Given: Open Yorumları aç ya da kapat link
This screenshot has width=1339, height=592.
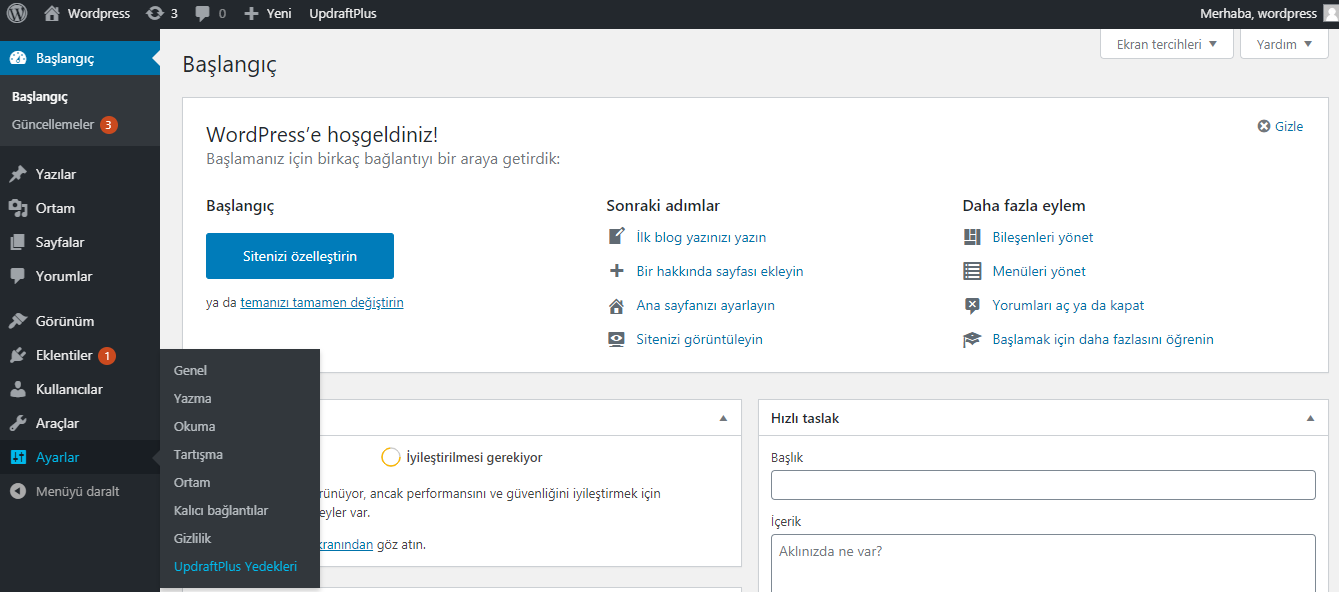Looking at the screenshot, I should 1068,305.
